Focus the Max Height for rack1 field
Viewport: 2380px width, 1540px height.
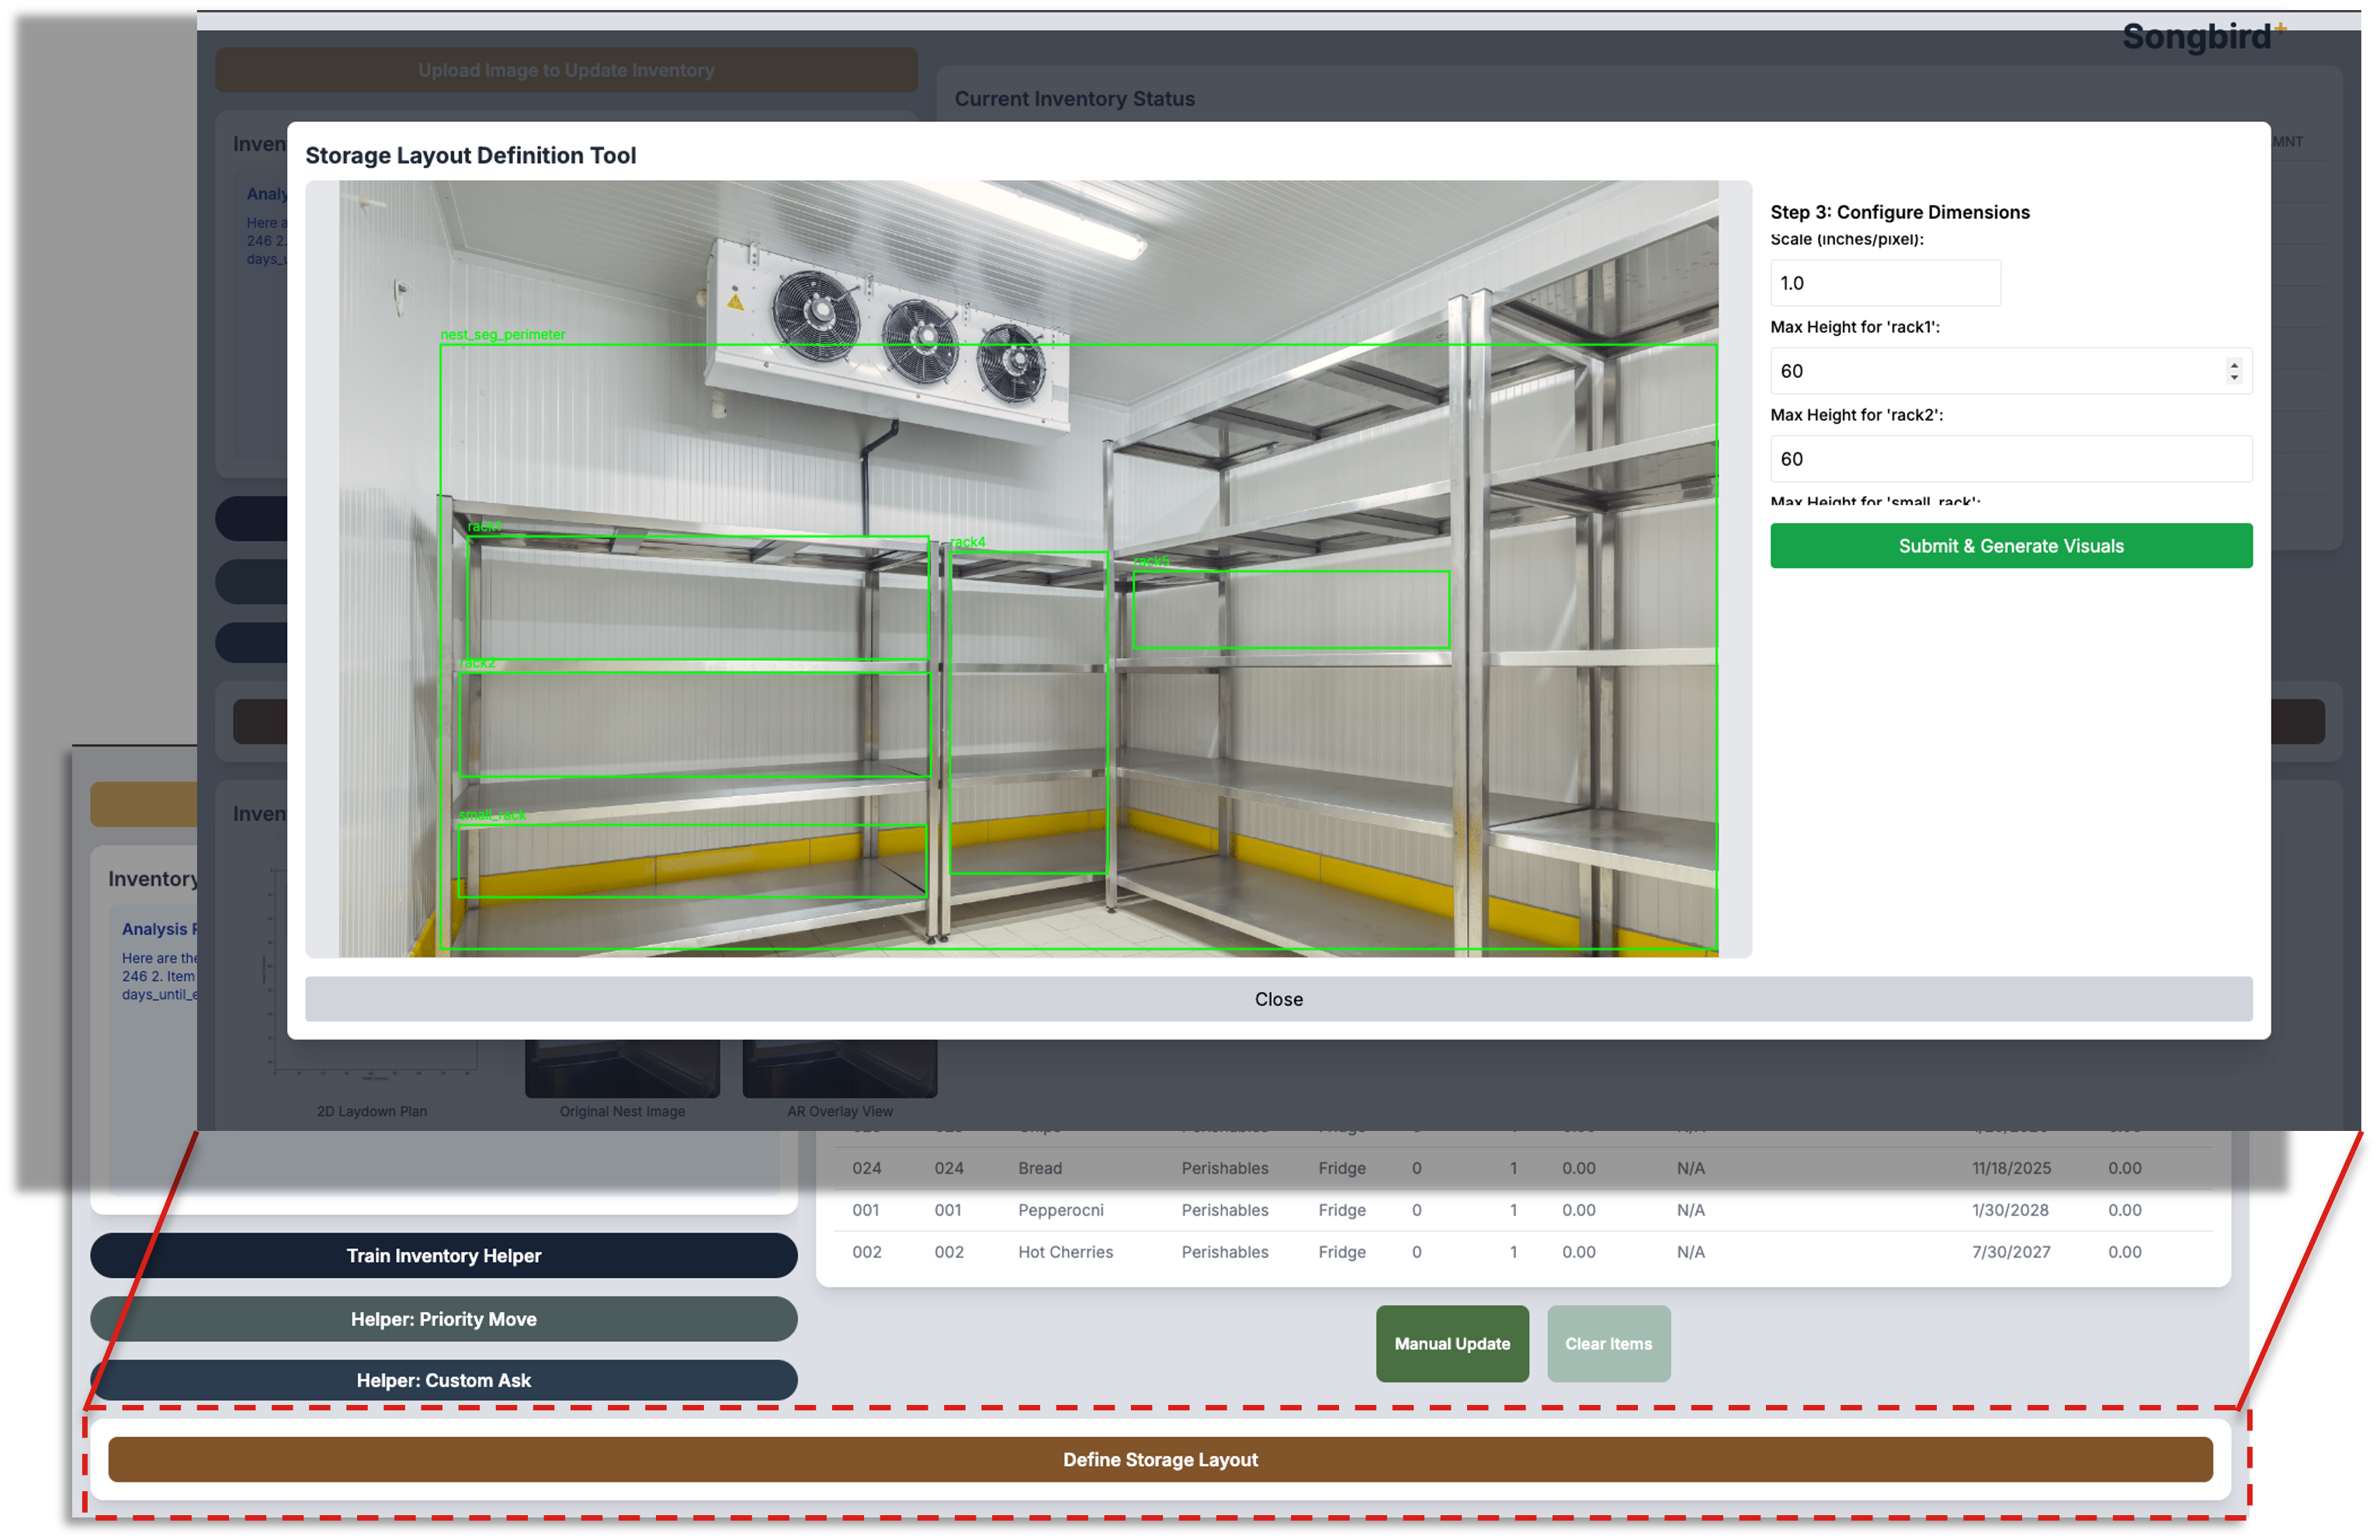(x=1990, y=371)
